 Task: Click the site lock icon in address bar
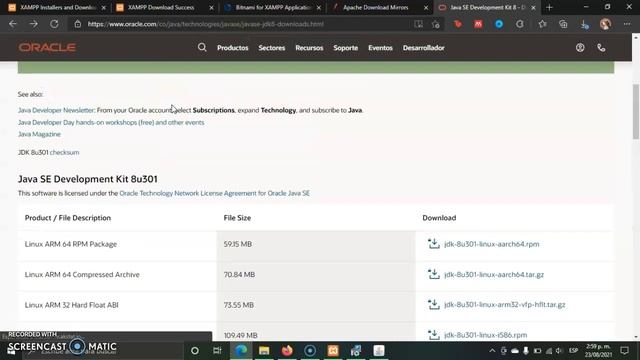pyautogui.click(x=78, y=24)
